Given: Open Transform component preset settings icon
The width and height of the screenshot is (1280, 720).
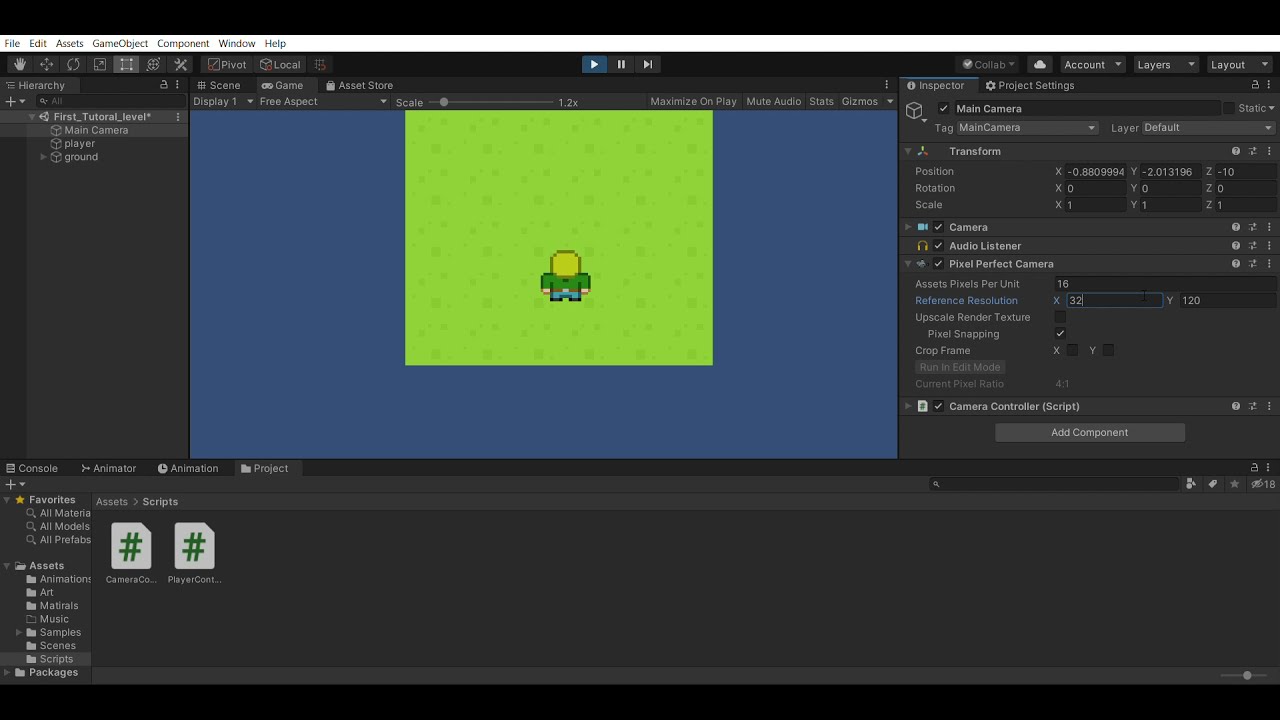Looking at the screenshot, I should click(1253, 151).
